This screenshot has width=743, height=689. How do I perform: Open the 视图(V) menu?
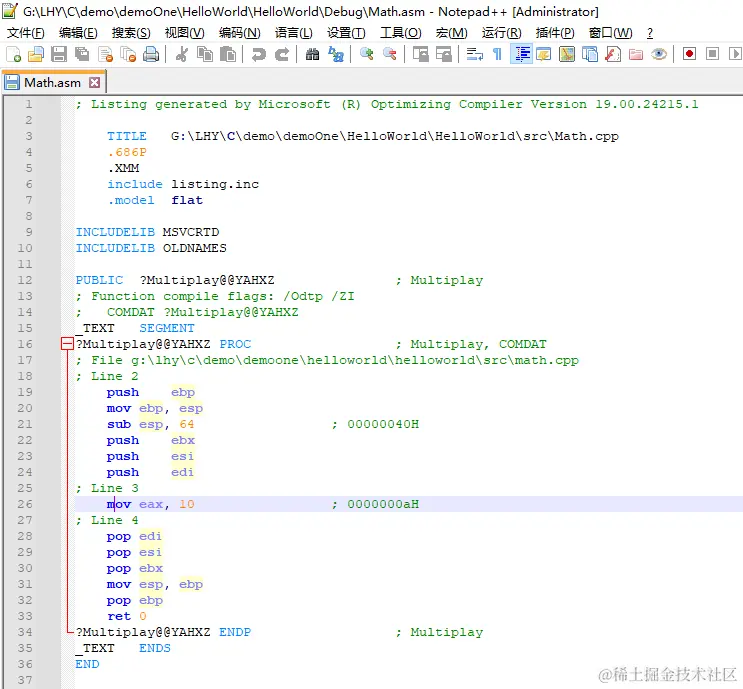184,33
